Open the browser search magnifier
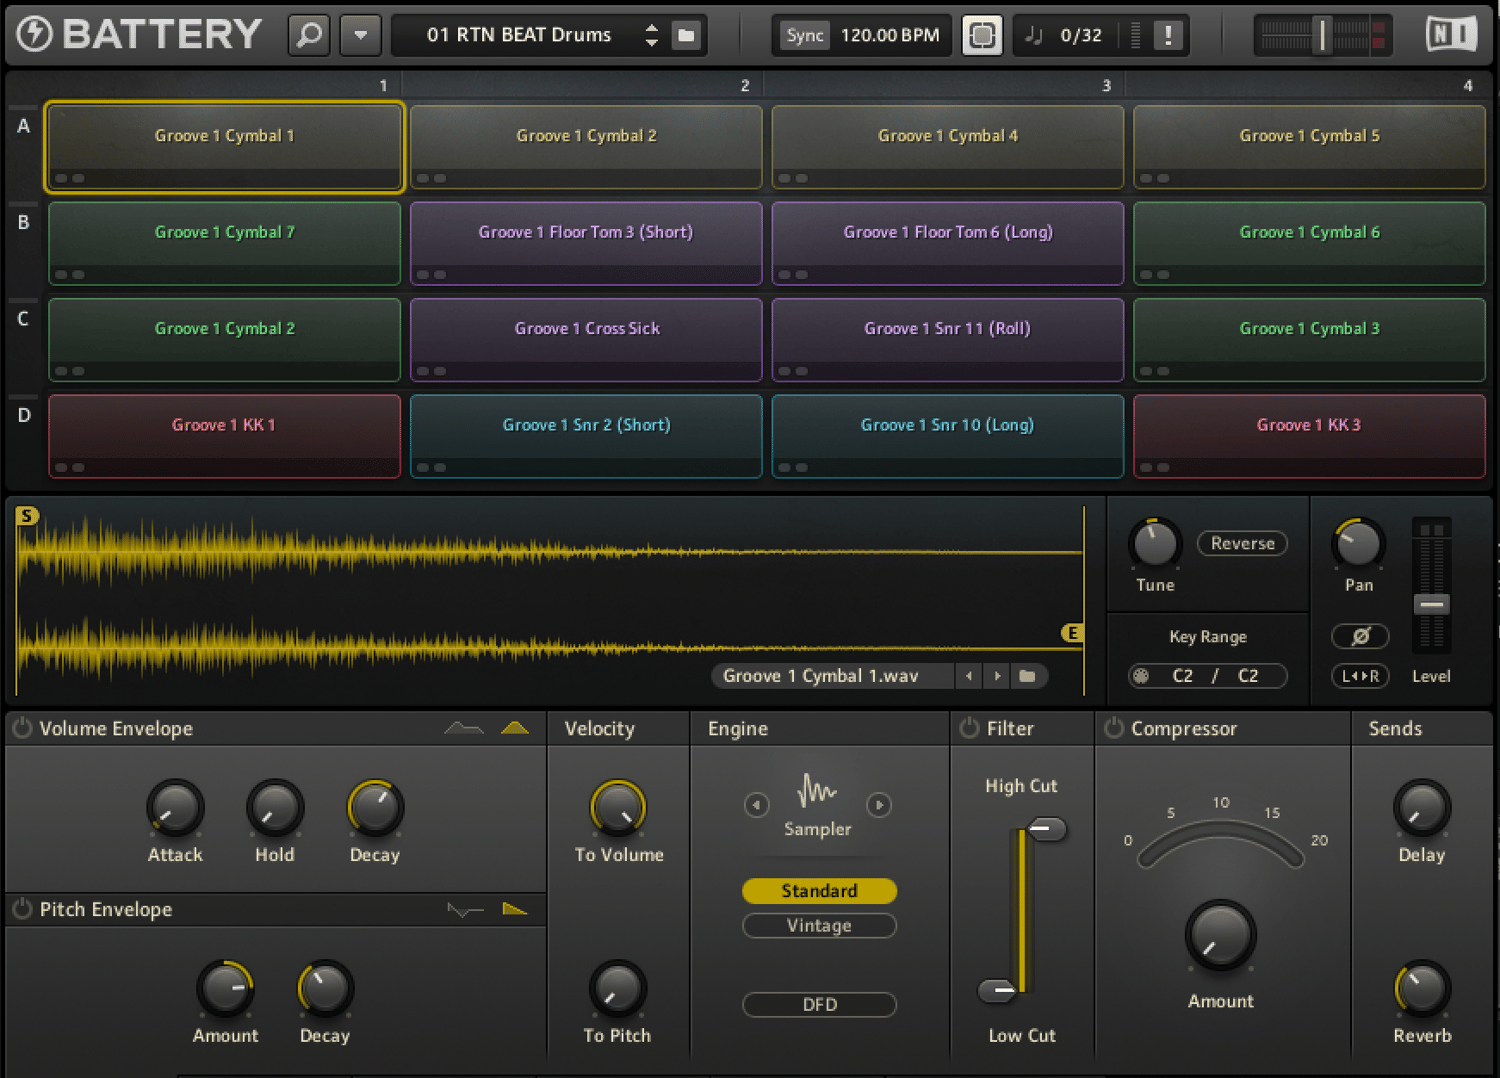Screen dimensions: 1500x1078 tap(309, 35)
